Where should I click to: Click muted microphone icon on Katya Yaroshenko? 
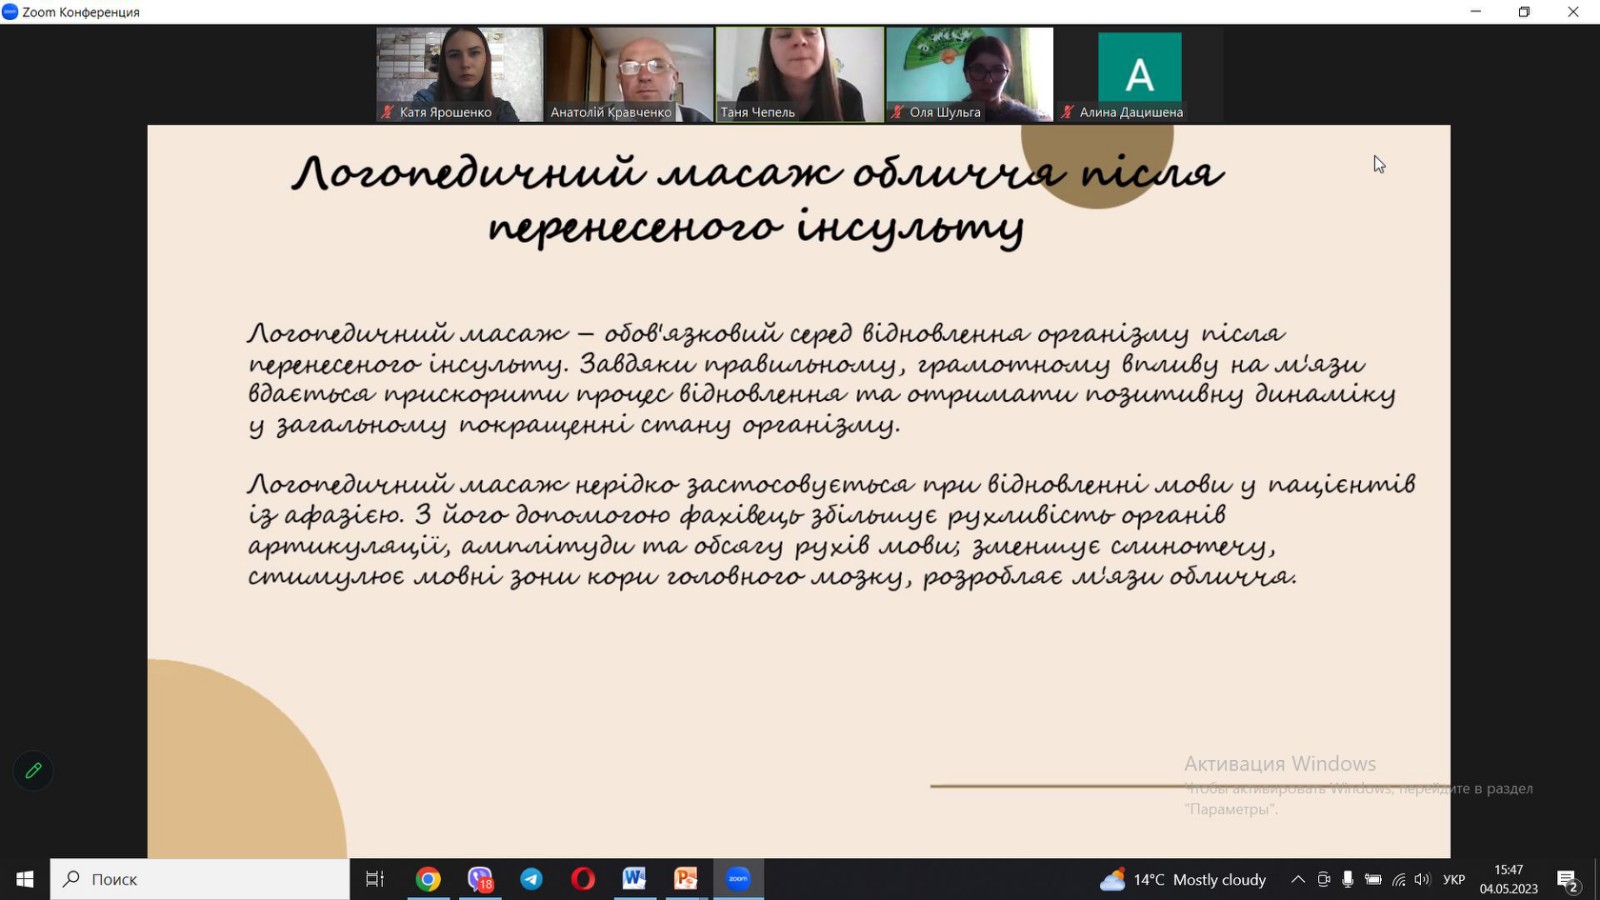pos(387,112)
